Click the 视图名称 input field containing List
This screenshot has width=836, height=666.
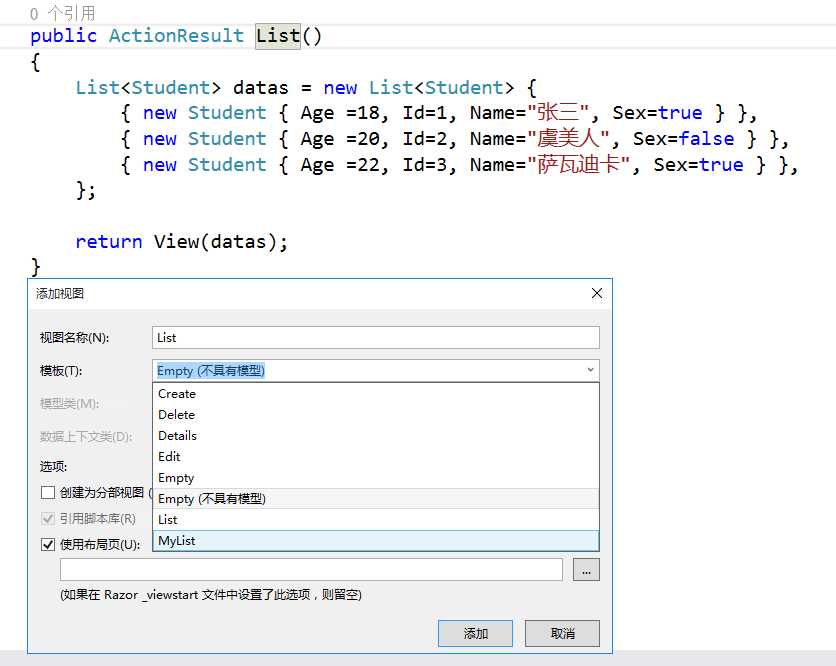coord(376,338)
